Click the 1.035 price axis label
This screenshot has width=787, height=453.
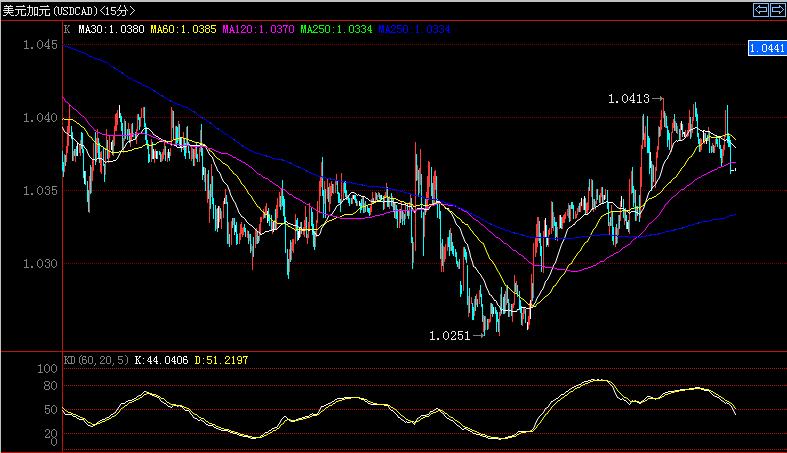40,191
